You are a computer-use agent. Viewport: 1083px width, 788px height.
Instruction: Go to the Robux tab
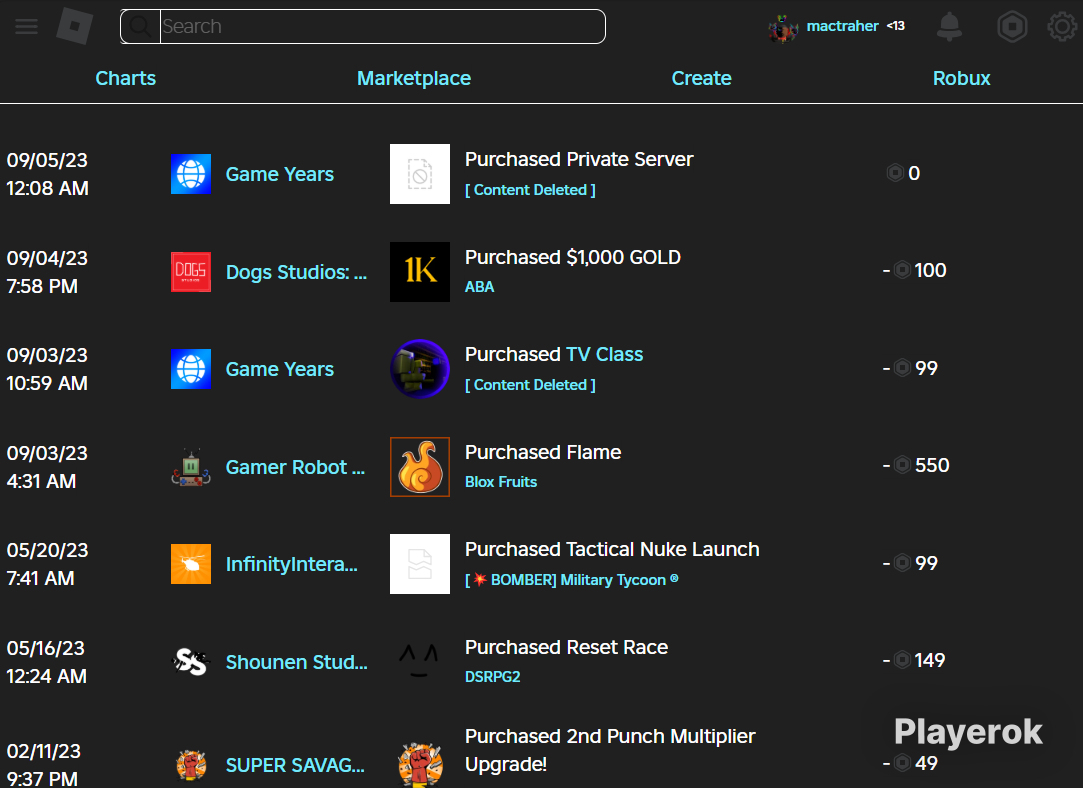pos(961,78)
